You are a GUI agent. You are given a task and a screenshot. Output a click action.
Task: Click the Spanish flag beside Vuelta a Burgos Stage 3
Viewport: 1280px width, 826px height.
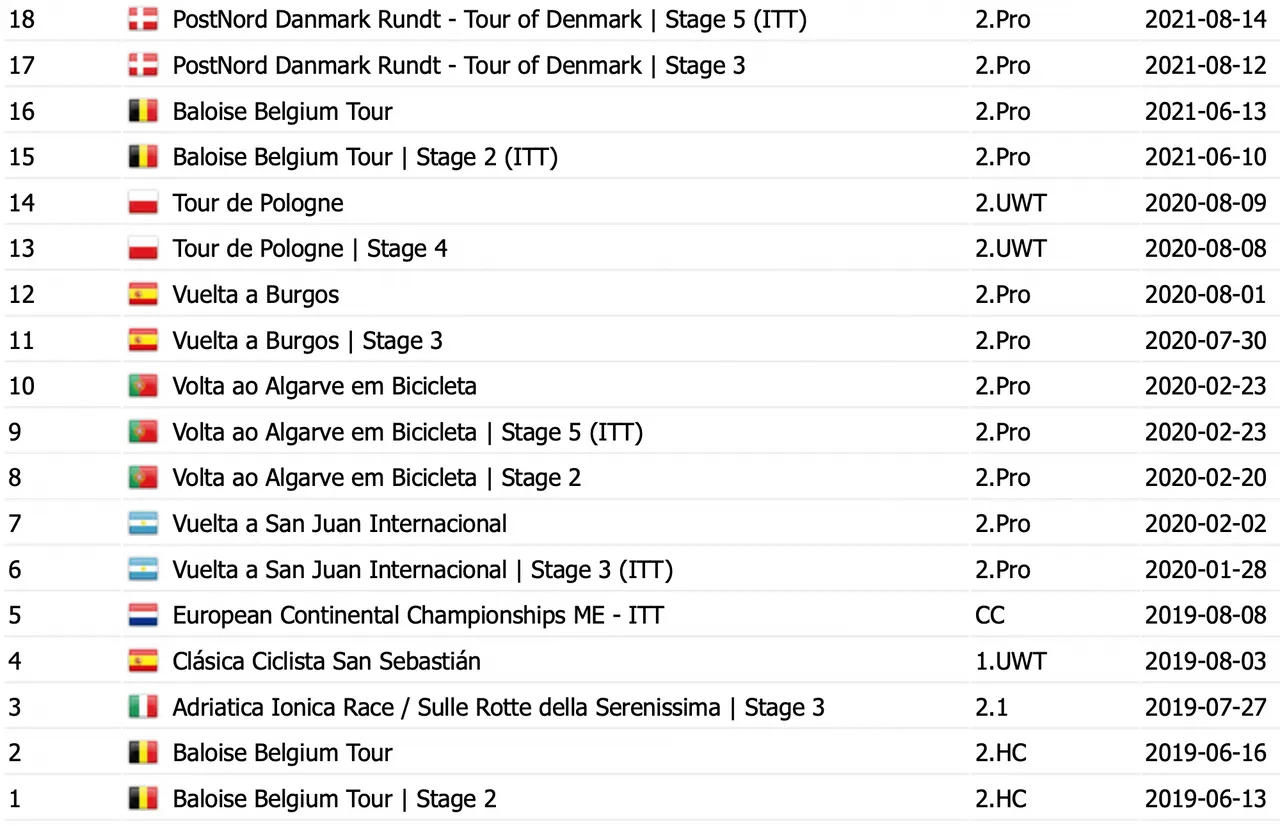point(143,341)
